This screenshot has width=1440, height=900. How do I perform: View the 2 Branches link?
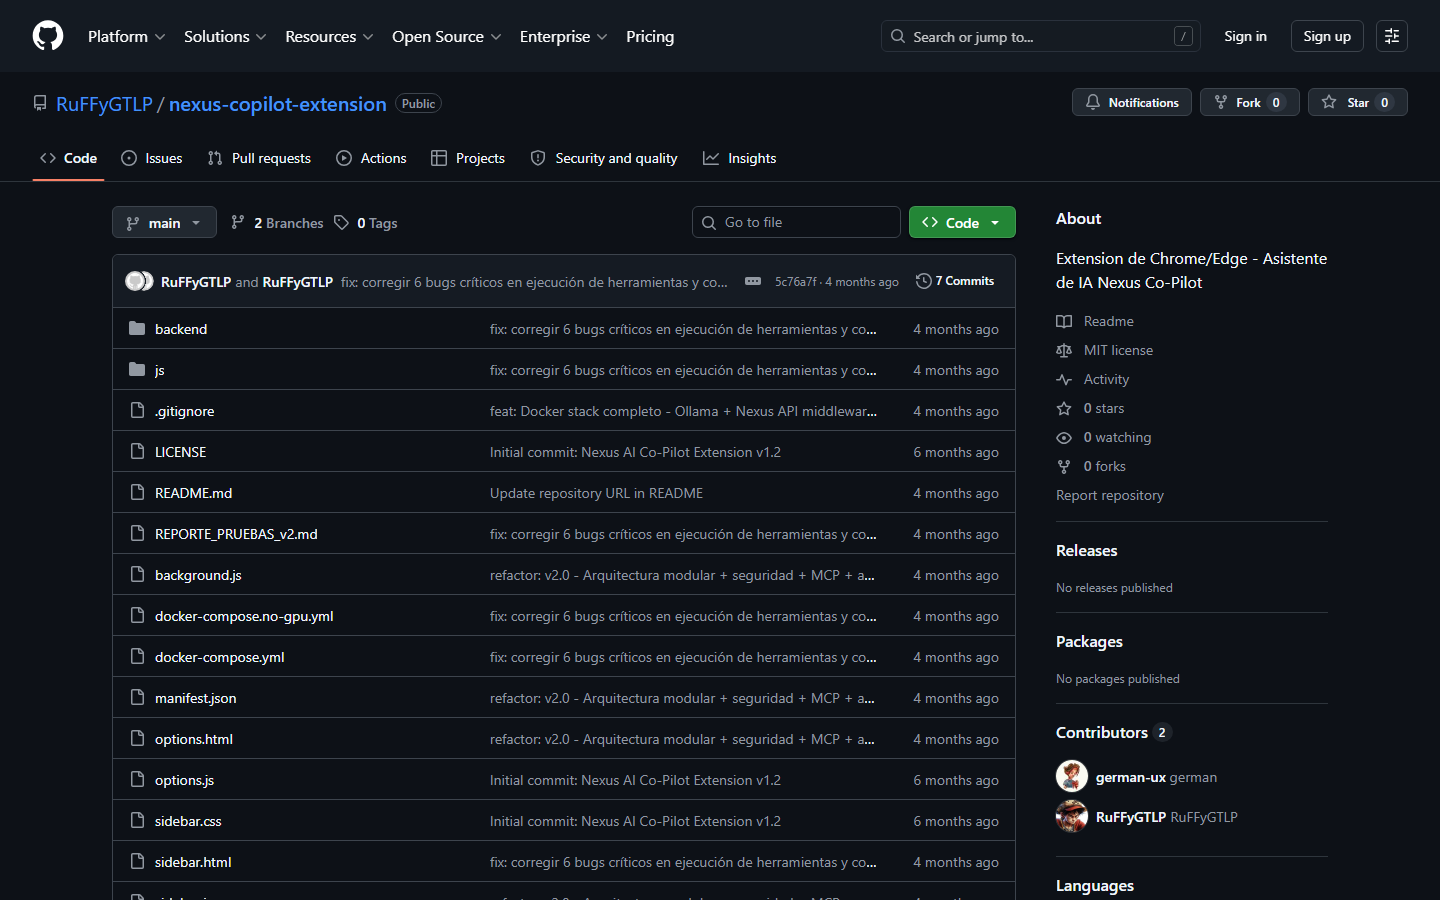point(277,223)
